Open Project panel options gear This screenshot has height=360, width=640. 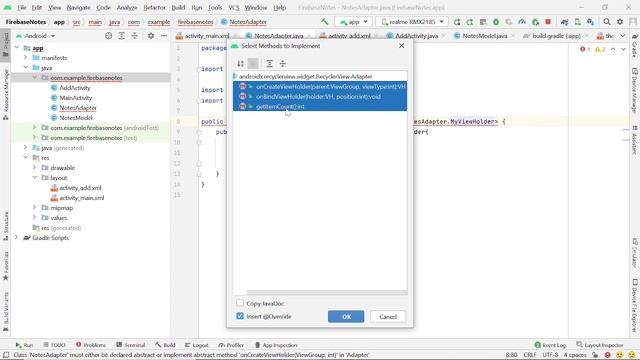(151, 36)
